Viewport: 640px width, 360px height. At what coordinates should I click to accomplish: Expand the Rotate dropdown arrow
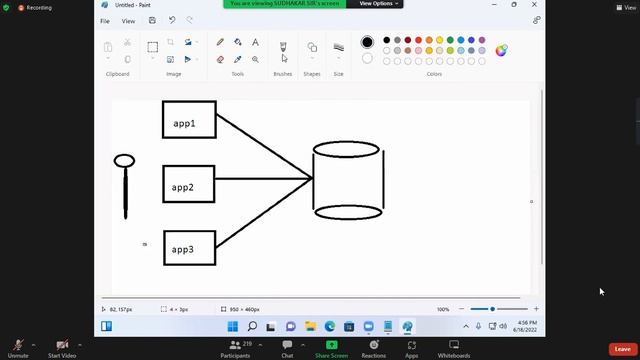tap(197, 42)
